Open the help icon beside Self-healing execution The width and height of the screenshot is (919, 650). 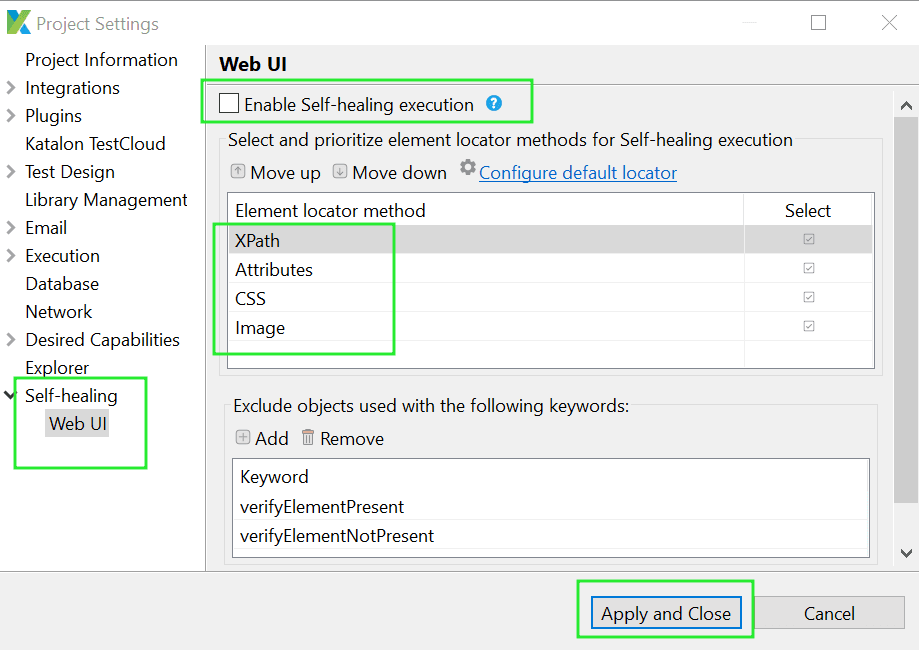[494, 103]
